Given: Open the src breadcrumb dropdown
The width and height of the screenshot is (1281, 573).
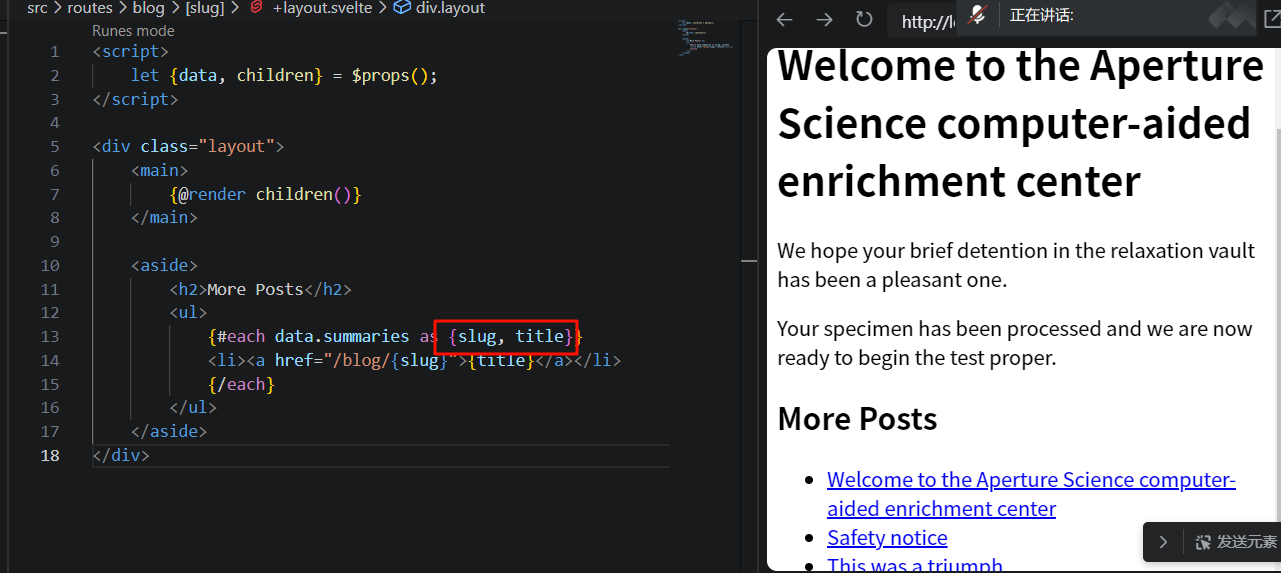Looking at the screenshot, I should coord(38,8).
